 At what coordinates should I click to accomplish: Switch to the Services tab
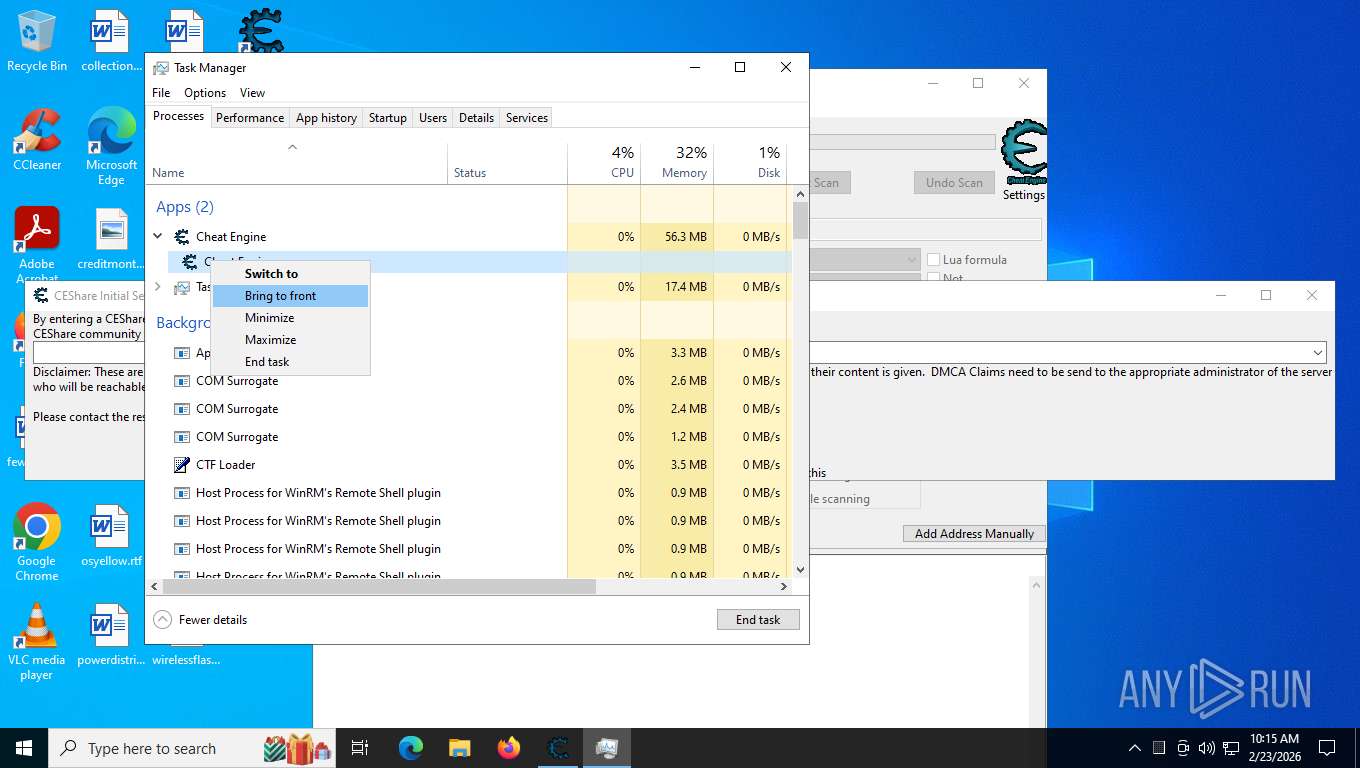coord(527,118)
